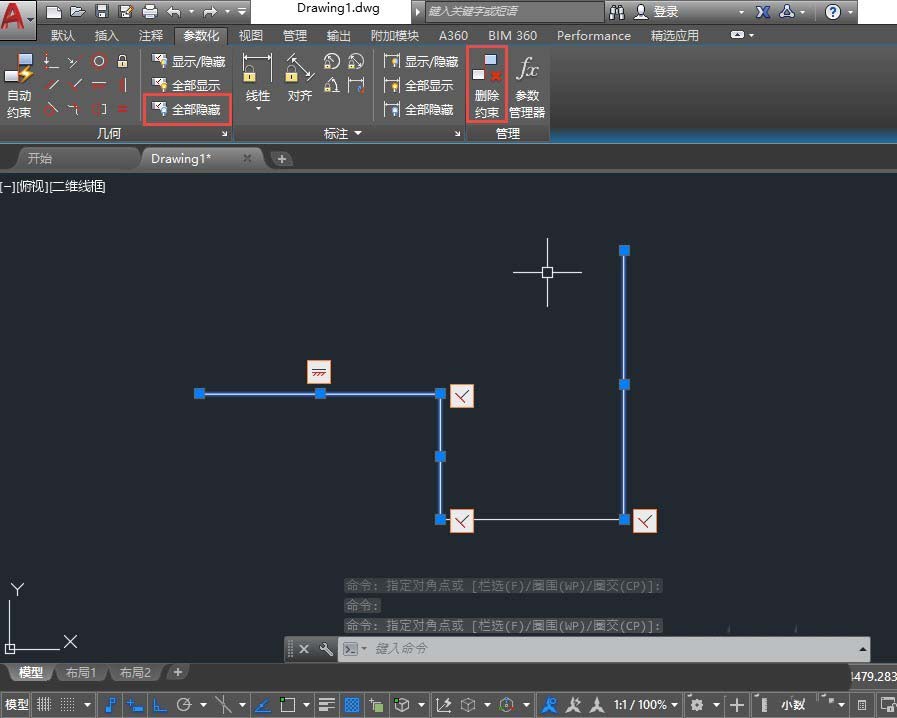Expand the command line history arrow
897x718 pixels.
pos(862,649)
